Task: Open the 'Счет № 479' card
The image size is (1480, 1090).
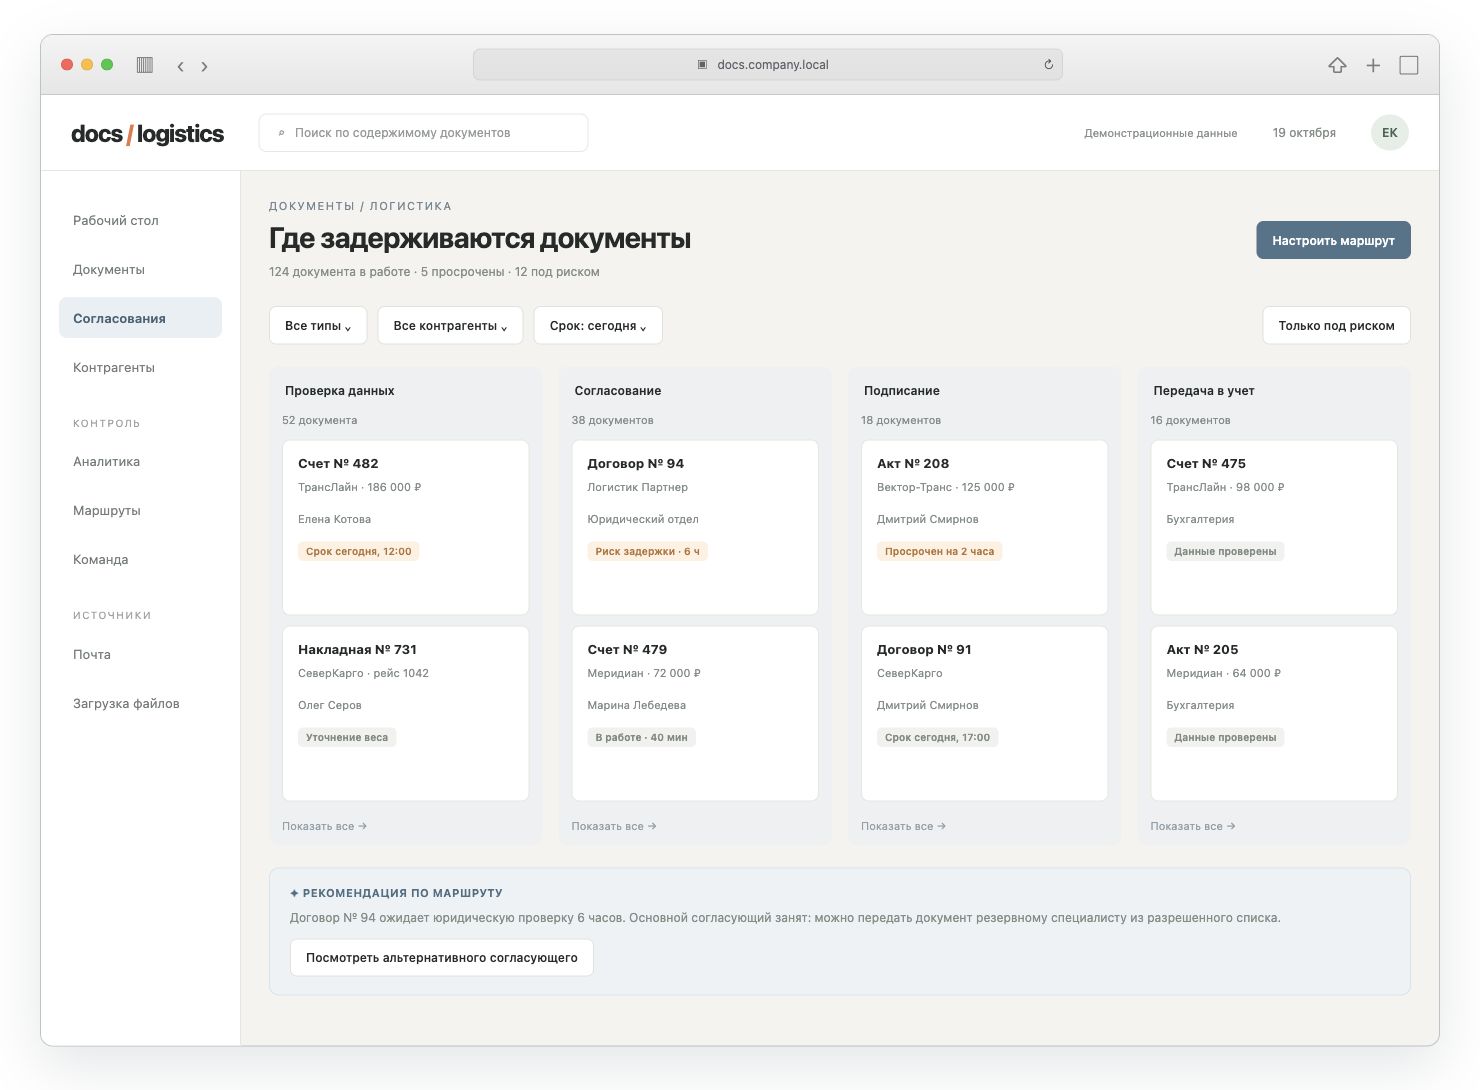Action: coord(695,713)
